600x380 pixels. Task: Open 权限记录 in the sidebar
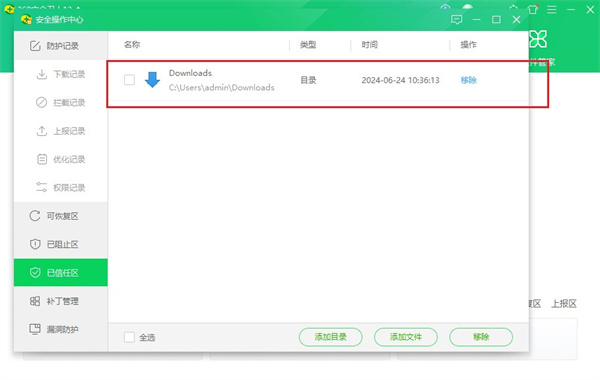60,188
